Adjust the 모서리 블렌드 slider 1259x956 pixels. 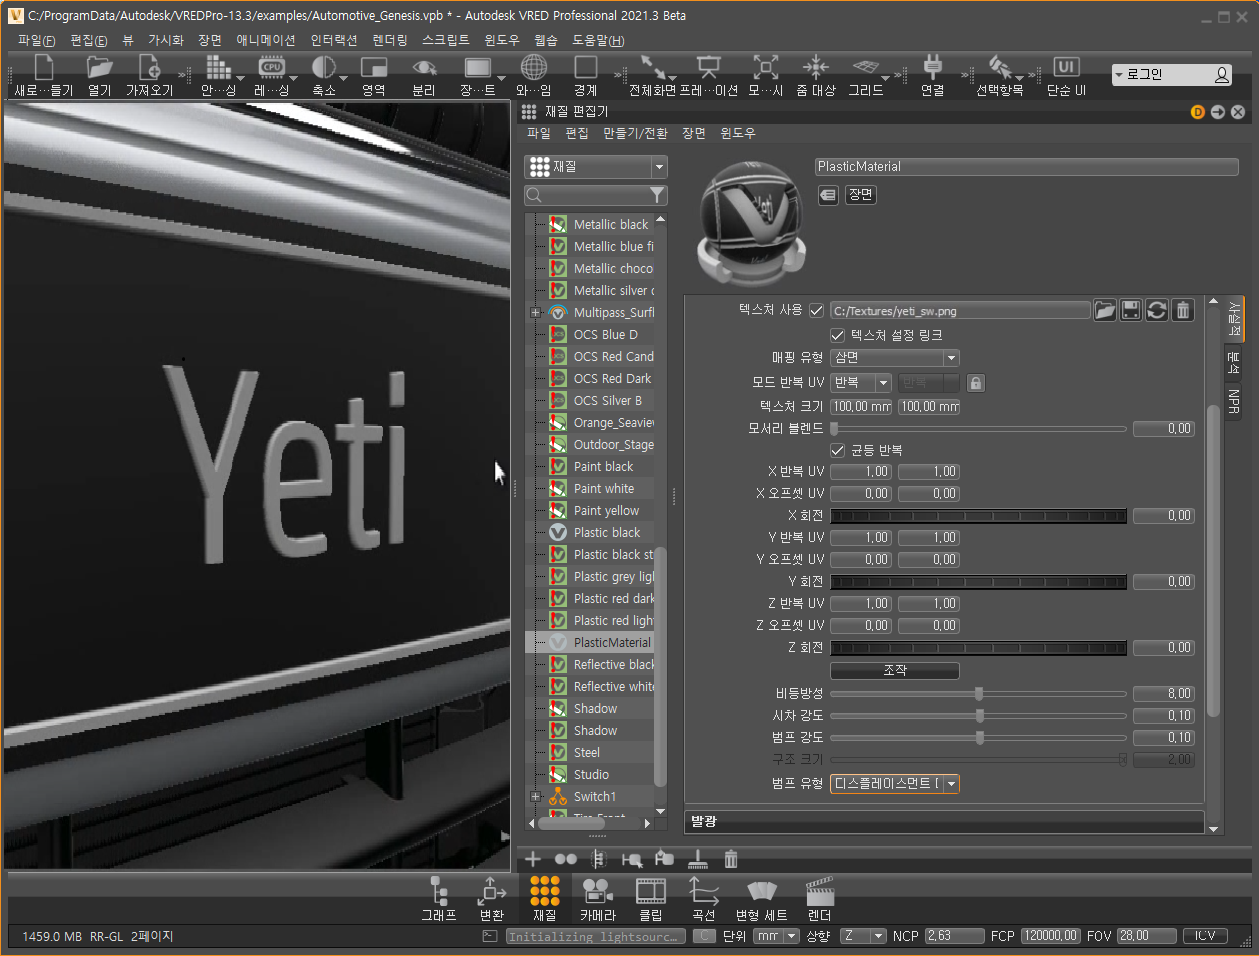click(979, 428)
